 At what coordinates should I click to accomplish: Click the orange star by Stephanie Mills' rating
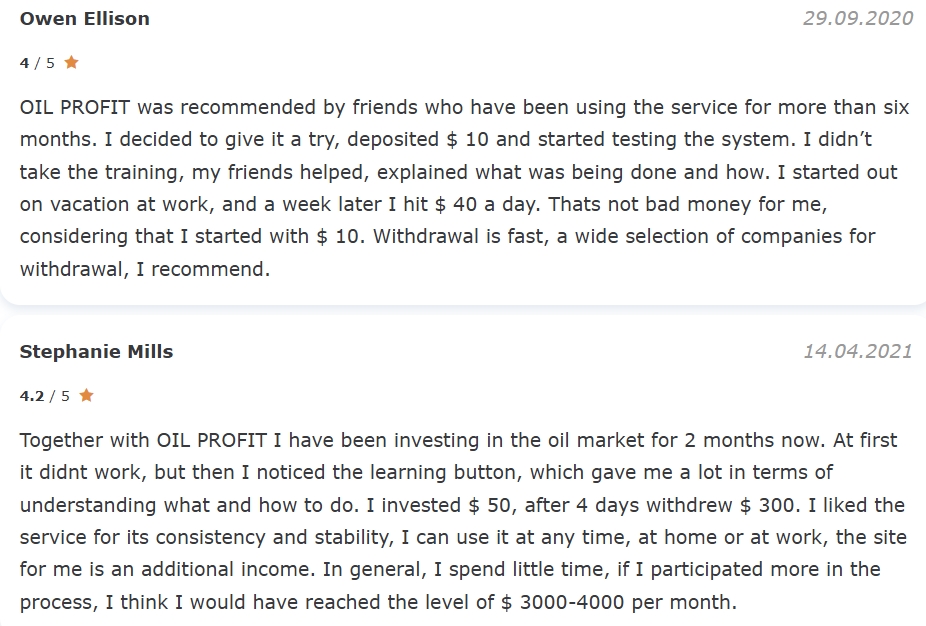86,395
